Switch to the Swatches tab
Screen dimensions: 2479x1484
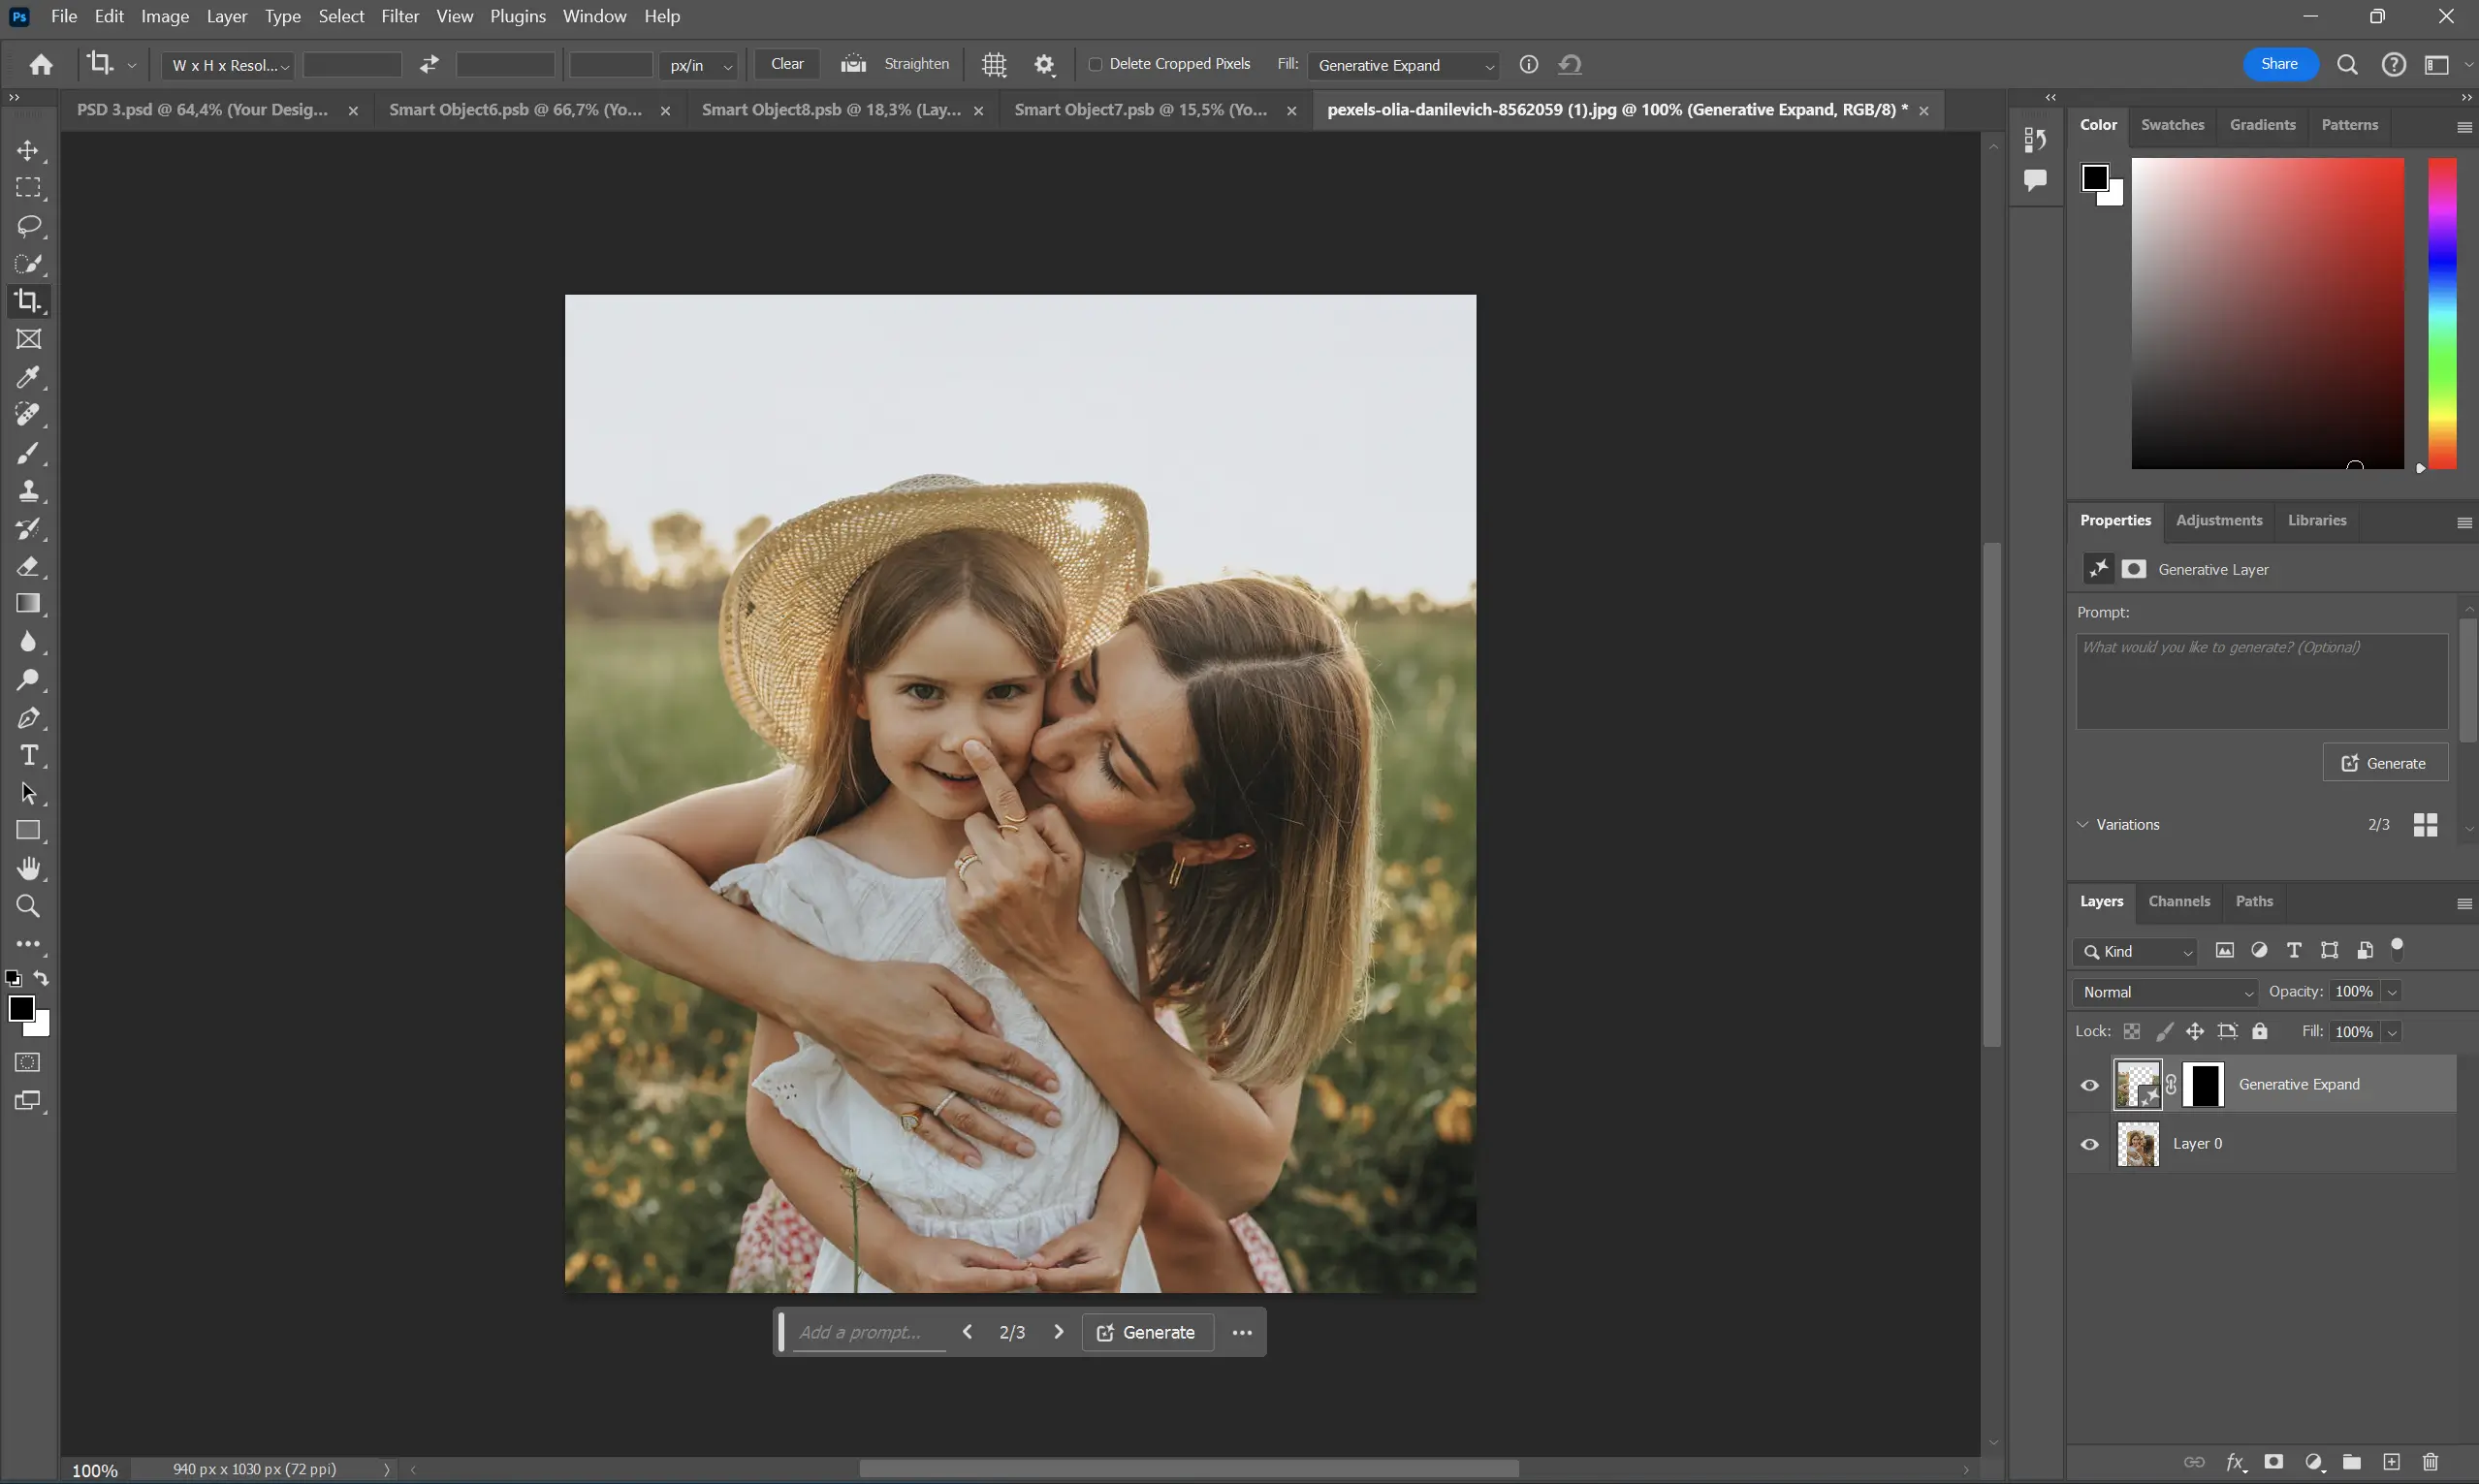[2172, 125]
